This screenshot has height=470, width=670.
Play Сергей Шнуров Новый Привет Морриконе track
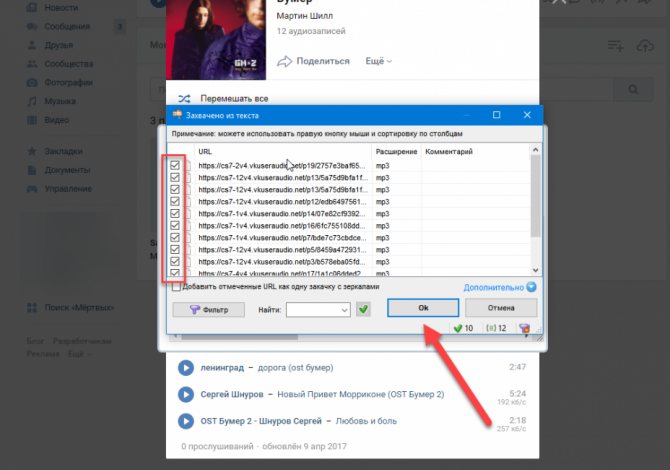coord(186,394)
